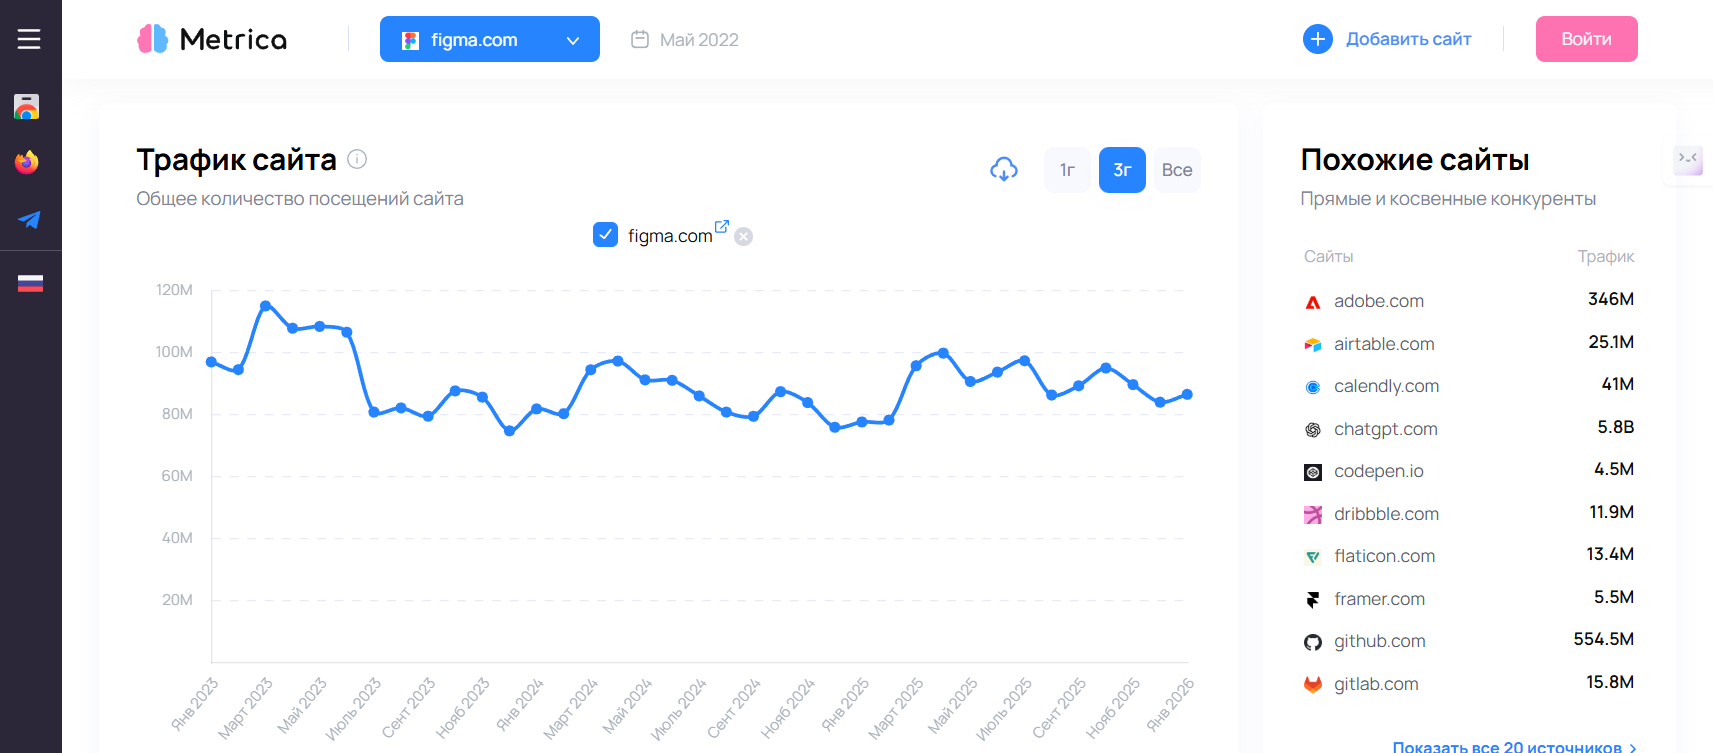Select the Все time range tab
The width and height of the screenshot is (1713, 753).
[1176, 170]
